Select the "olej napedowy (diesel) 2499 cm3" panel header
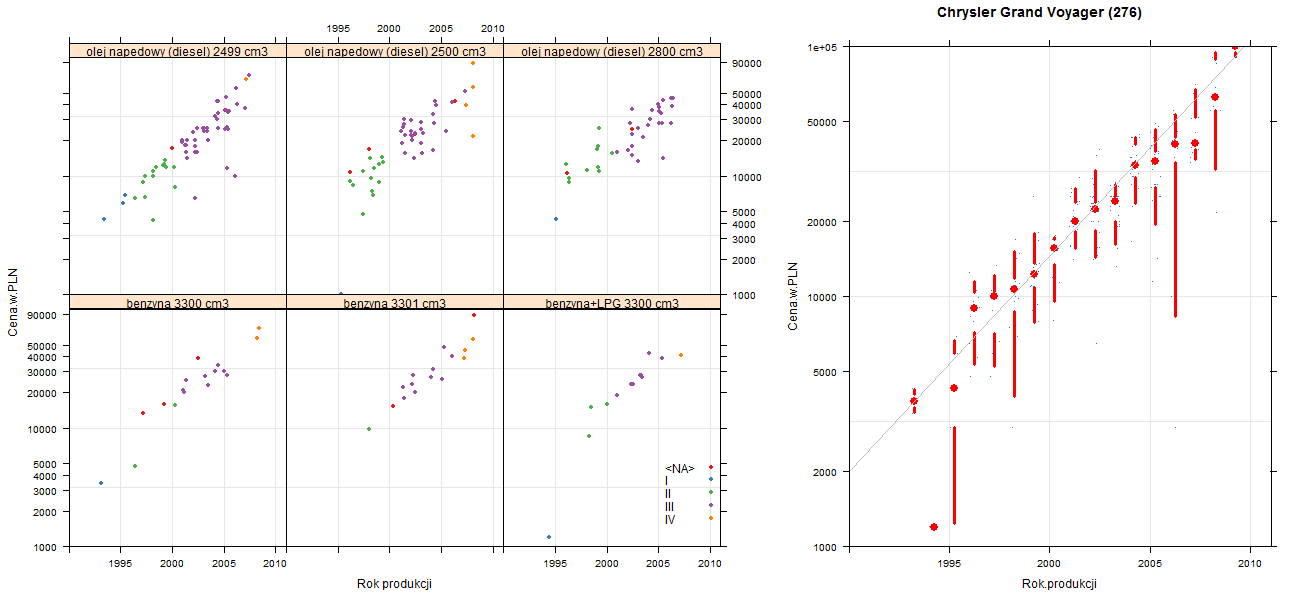The width and height of the screenshot is (1300, 600). coord(177,51)
